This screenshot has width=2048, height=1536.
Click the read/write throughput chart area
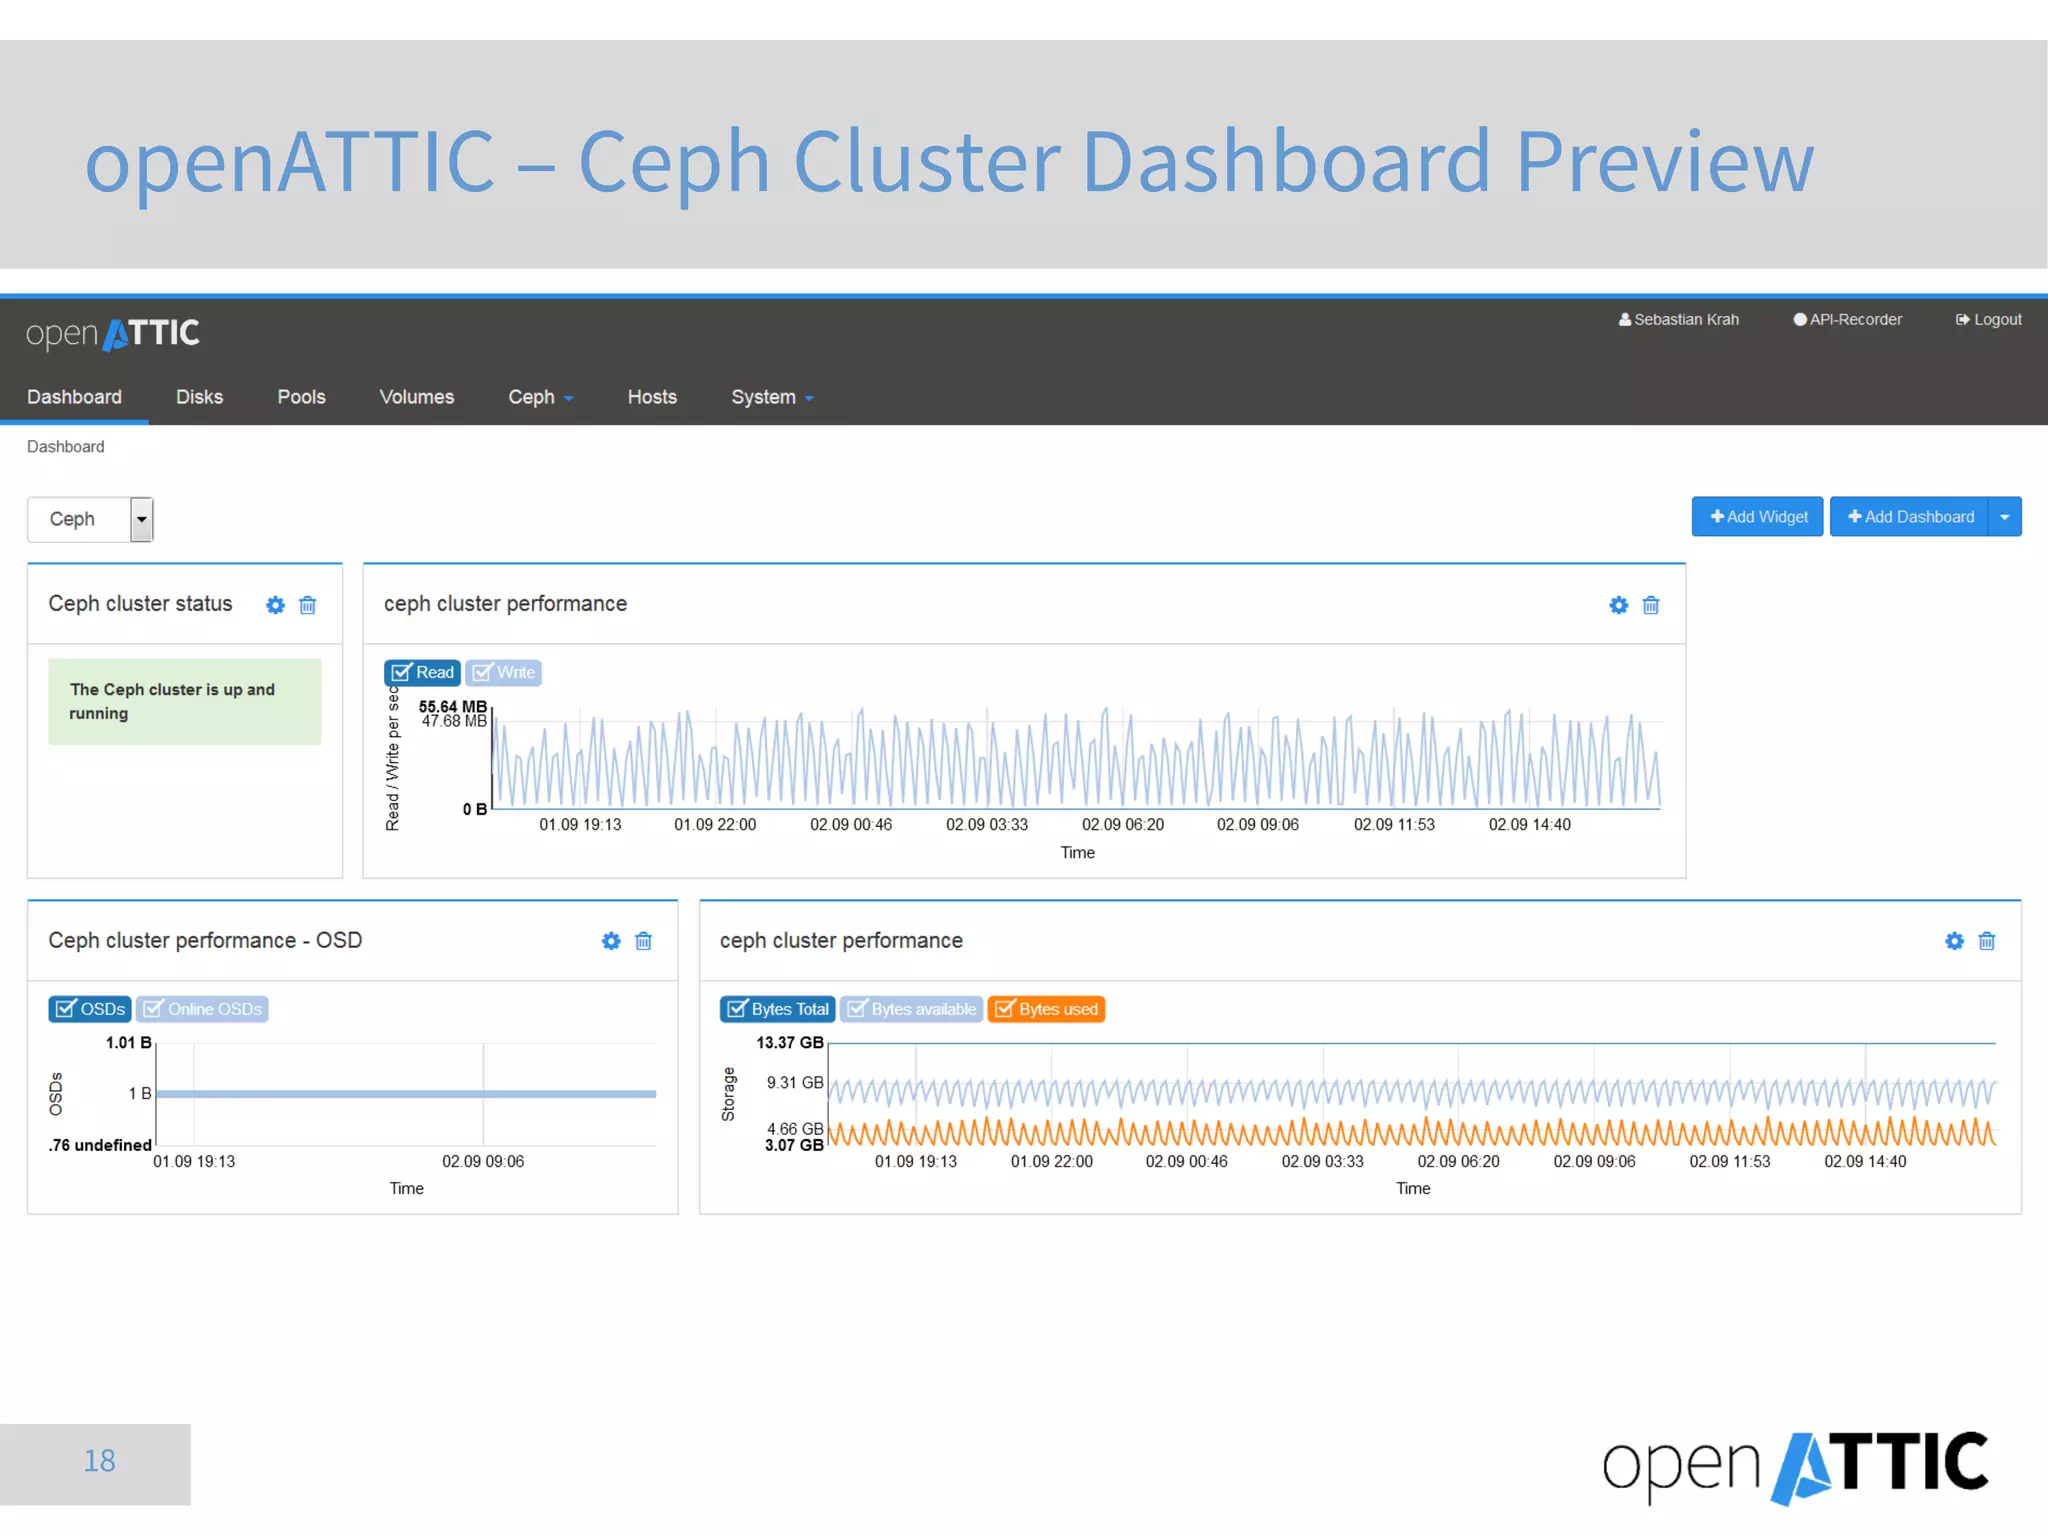click(x=1076, y=757)
